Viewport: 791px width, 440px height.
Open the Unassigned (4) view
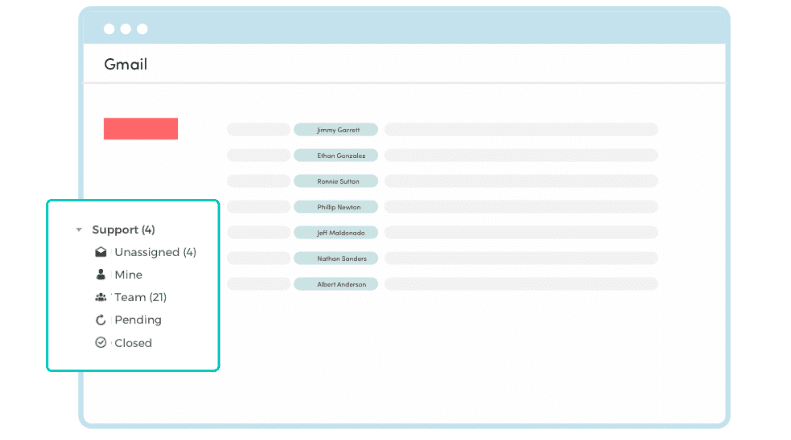coord(155,252)
